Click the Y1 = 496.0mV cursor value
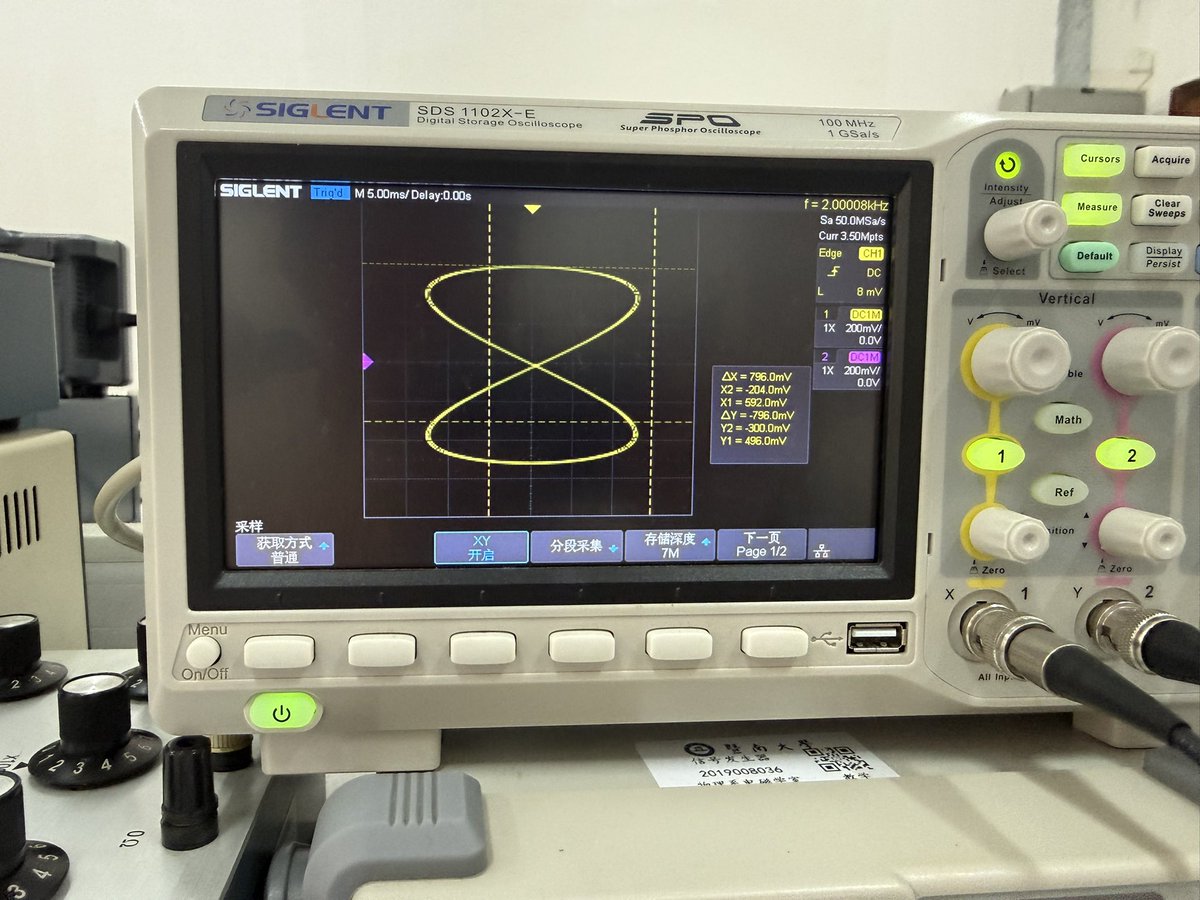The height and width of the screenshot is (900, 1200). [x=753, y=440]
